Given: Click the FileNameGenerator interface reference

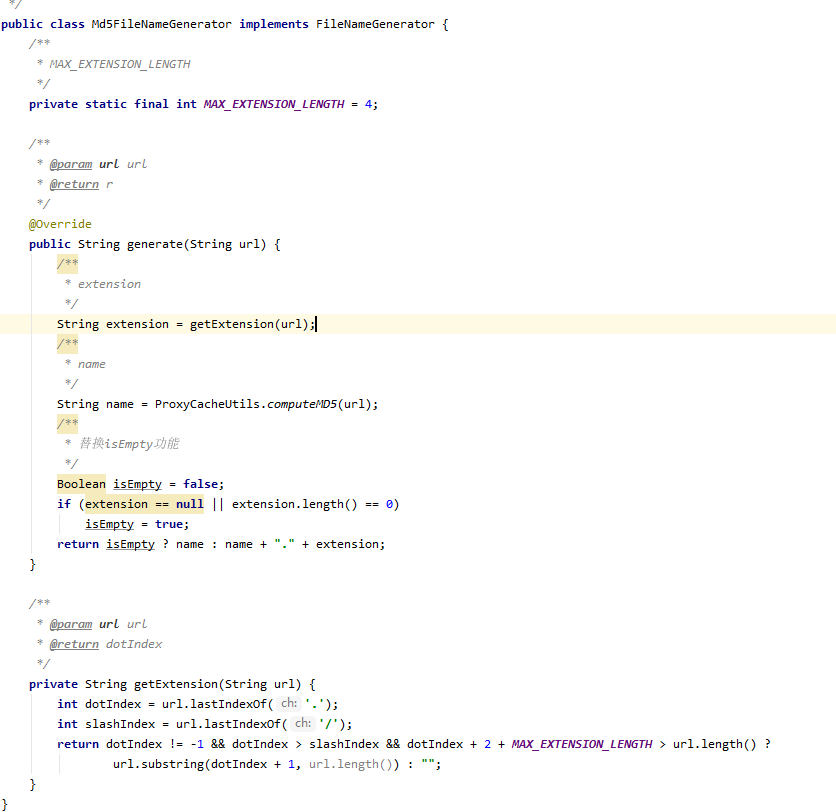Looking at the screenshot, I should [375, 25].
